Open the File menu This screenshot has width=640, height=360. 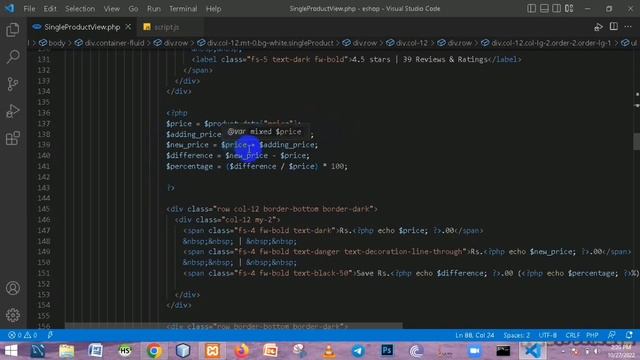29,9
